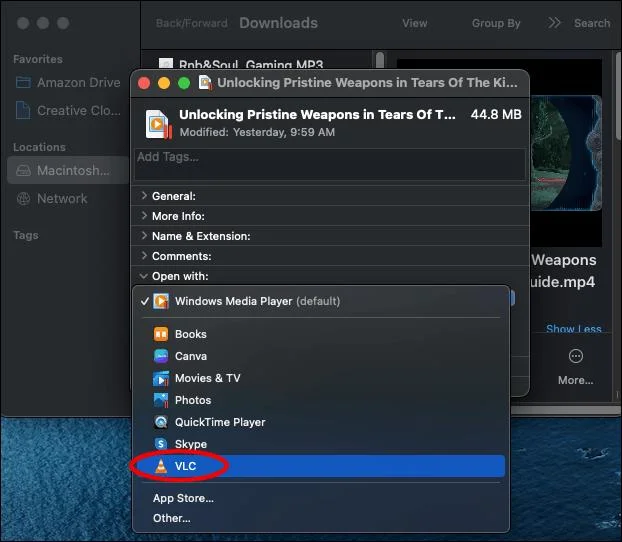This screenshot has height=542, width=622.
Task: Open Network in the Finder sidebar
Action: (x=68, y=198)
